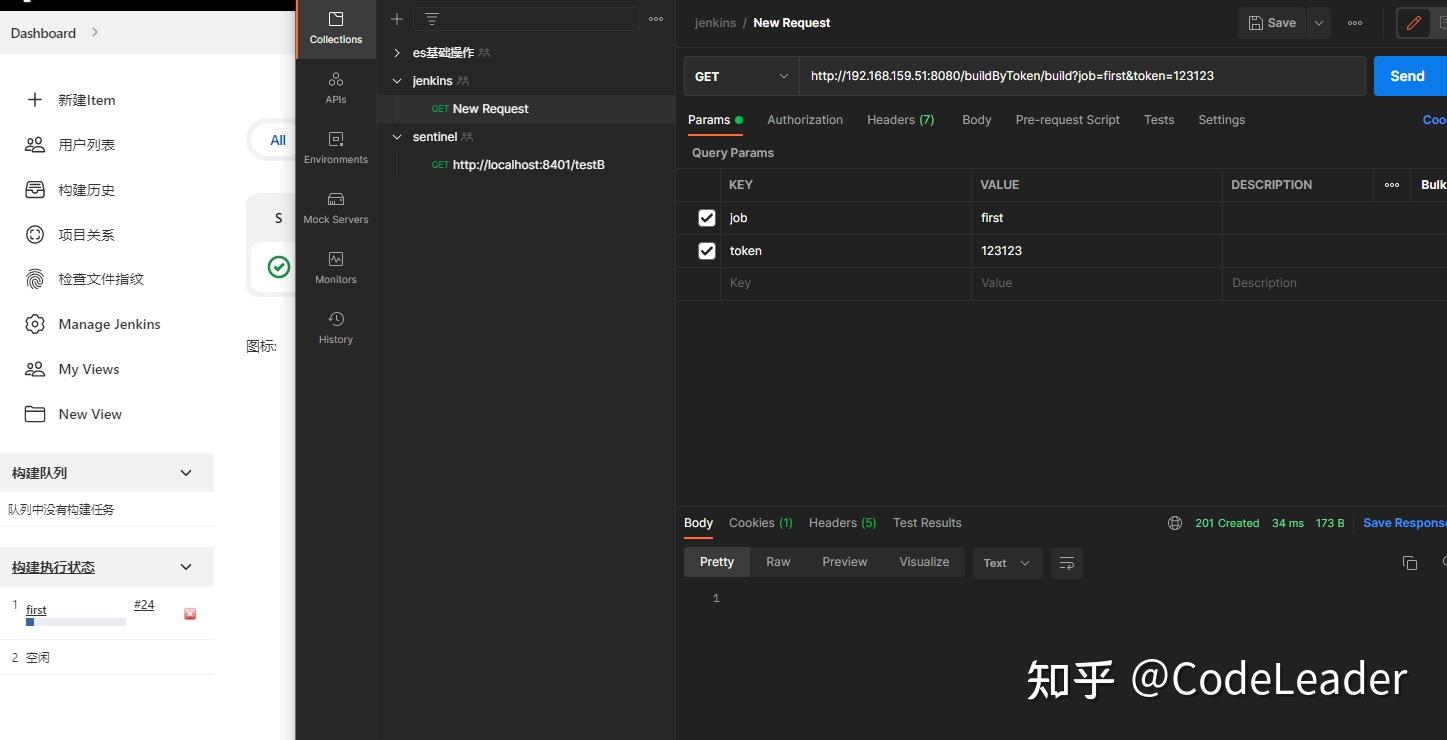1447x740 pixels.
Task: Expand the es基础操作 collection
Action: (x=396, y=52)
